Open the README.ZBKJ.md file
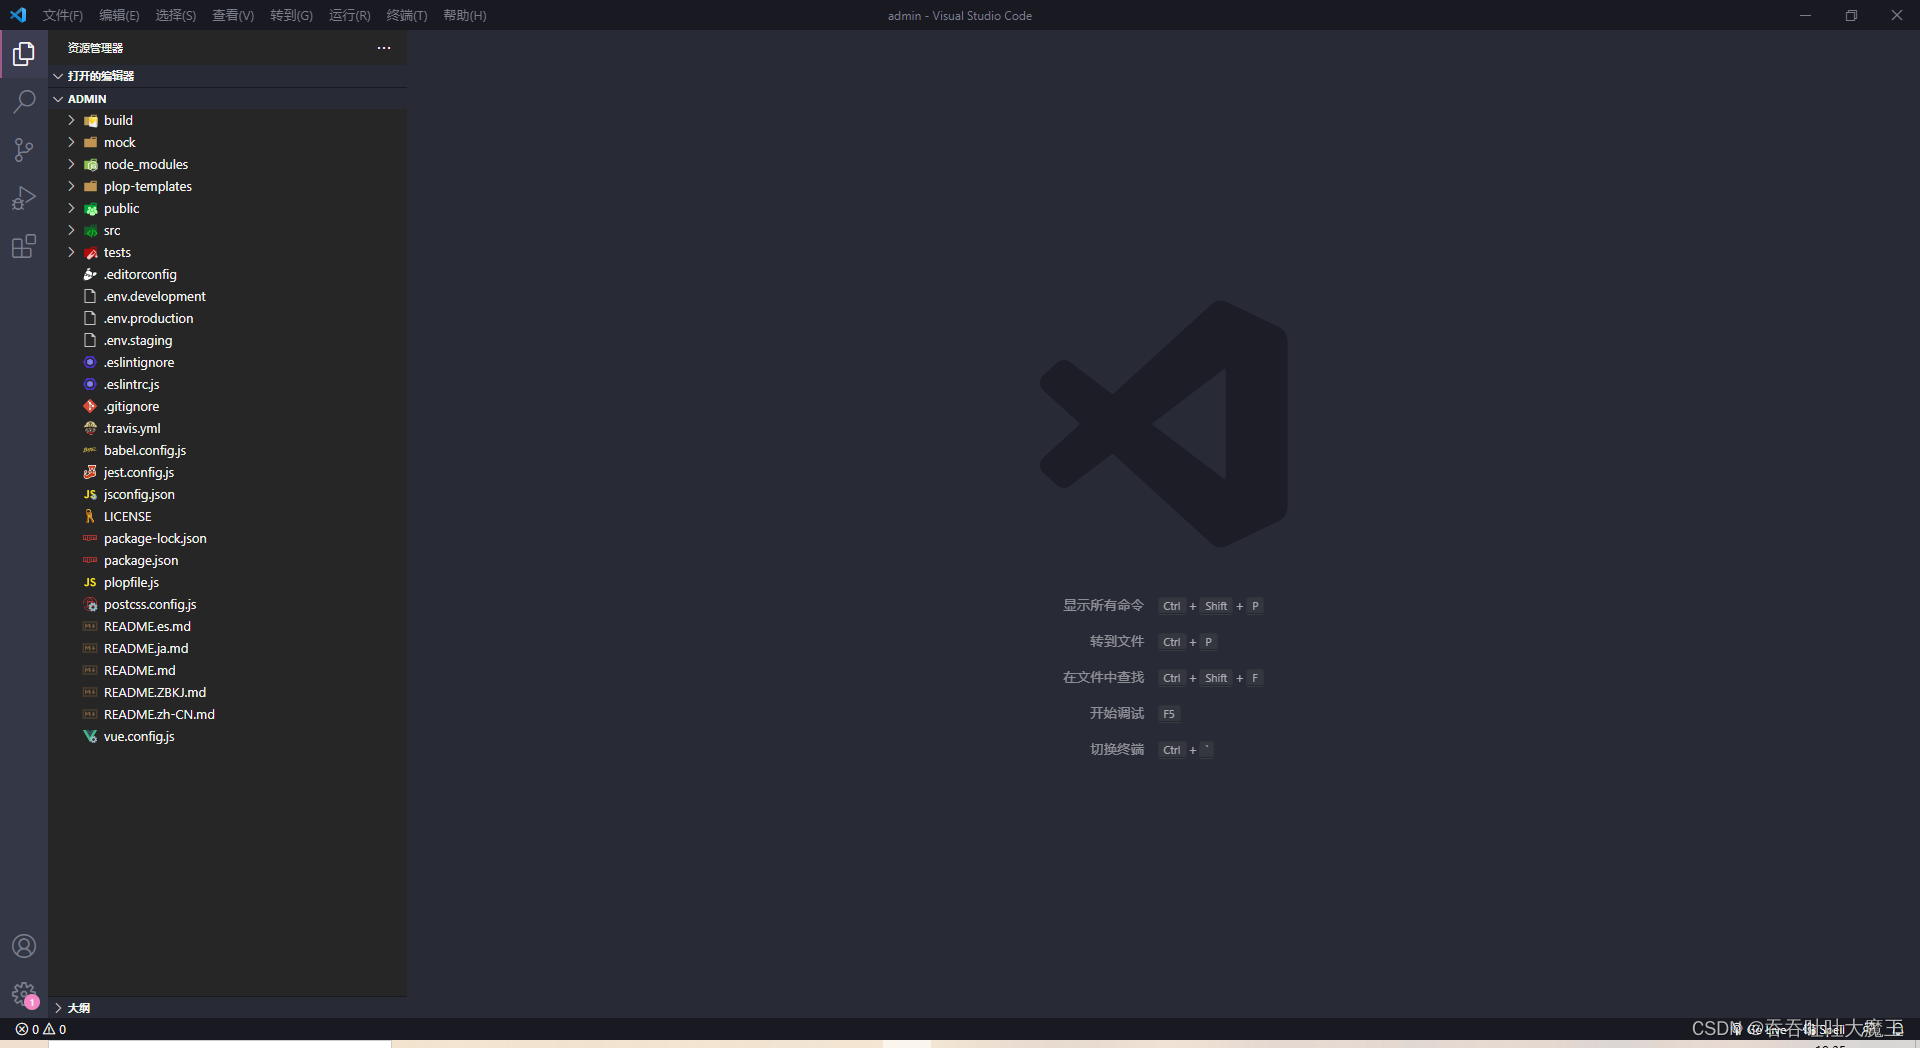Viewport: 1920px width, 1048px height. pyautogui.click(x=227, y=692)
